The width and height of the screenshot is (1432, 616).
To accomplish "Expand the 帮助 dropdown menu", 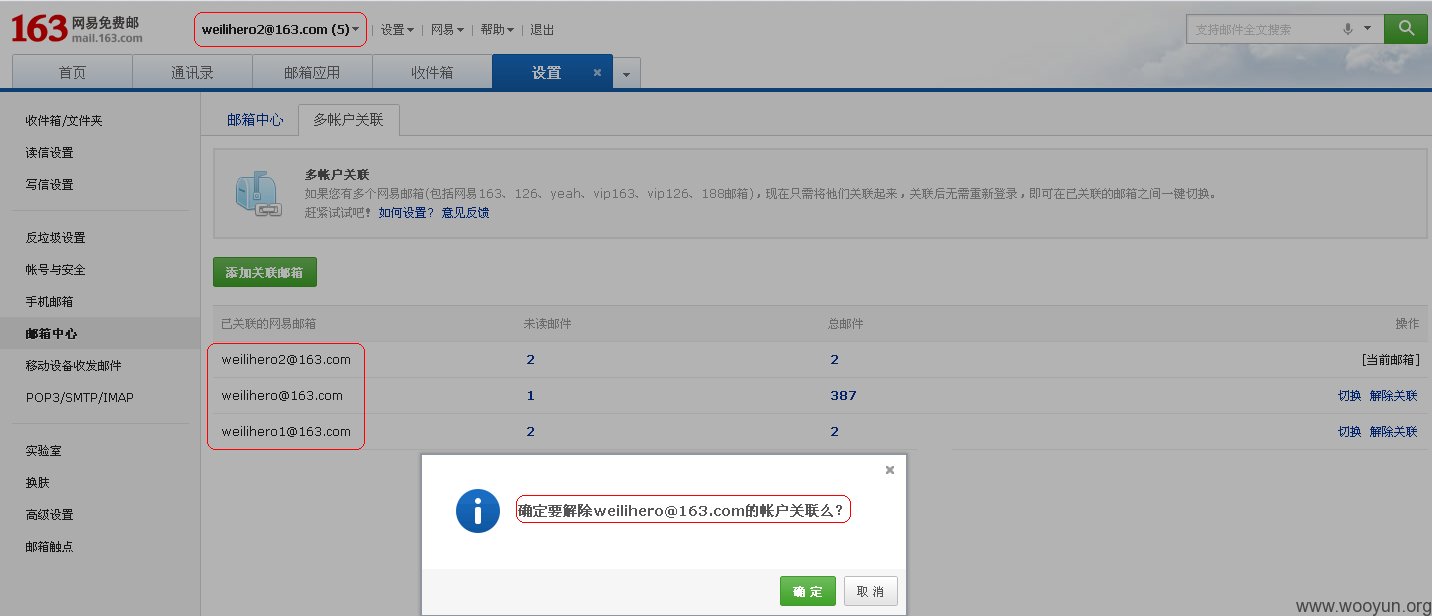I will [497, 30].
